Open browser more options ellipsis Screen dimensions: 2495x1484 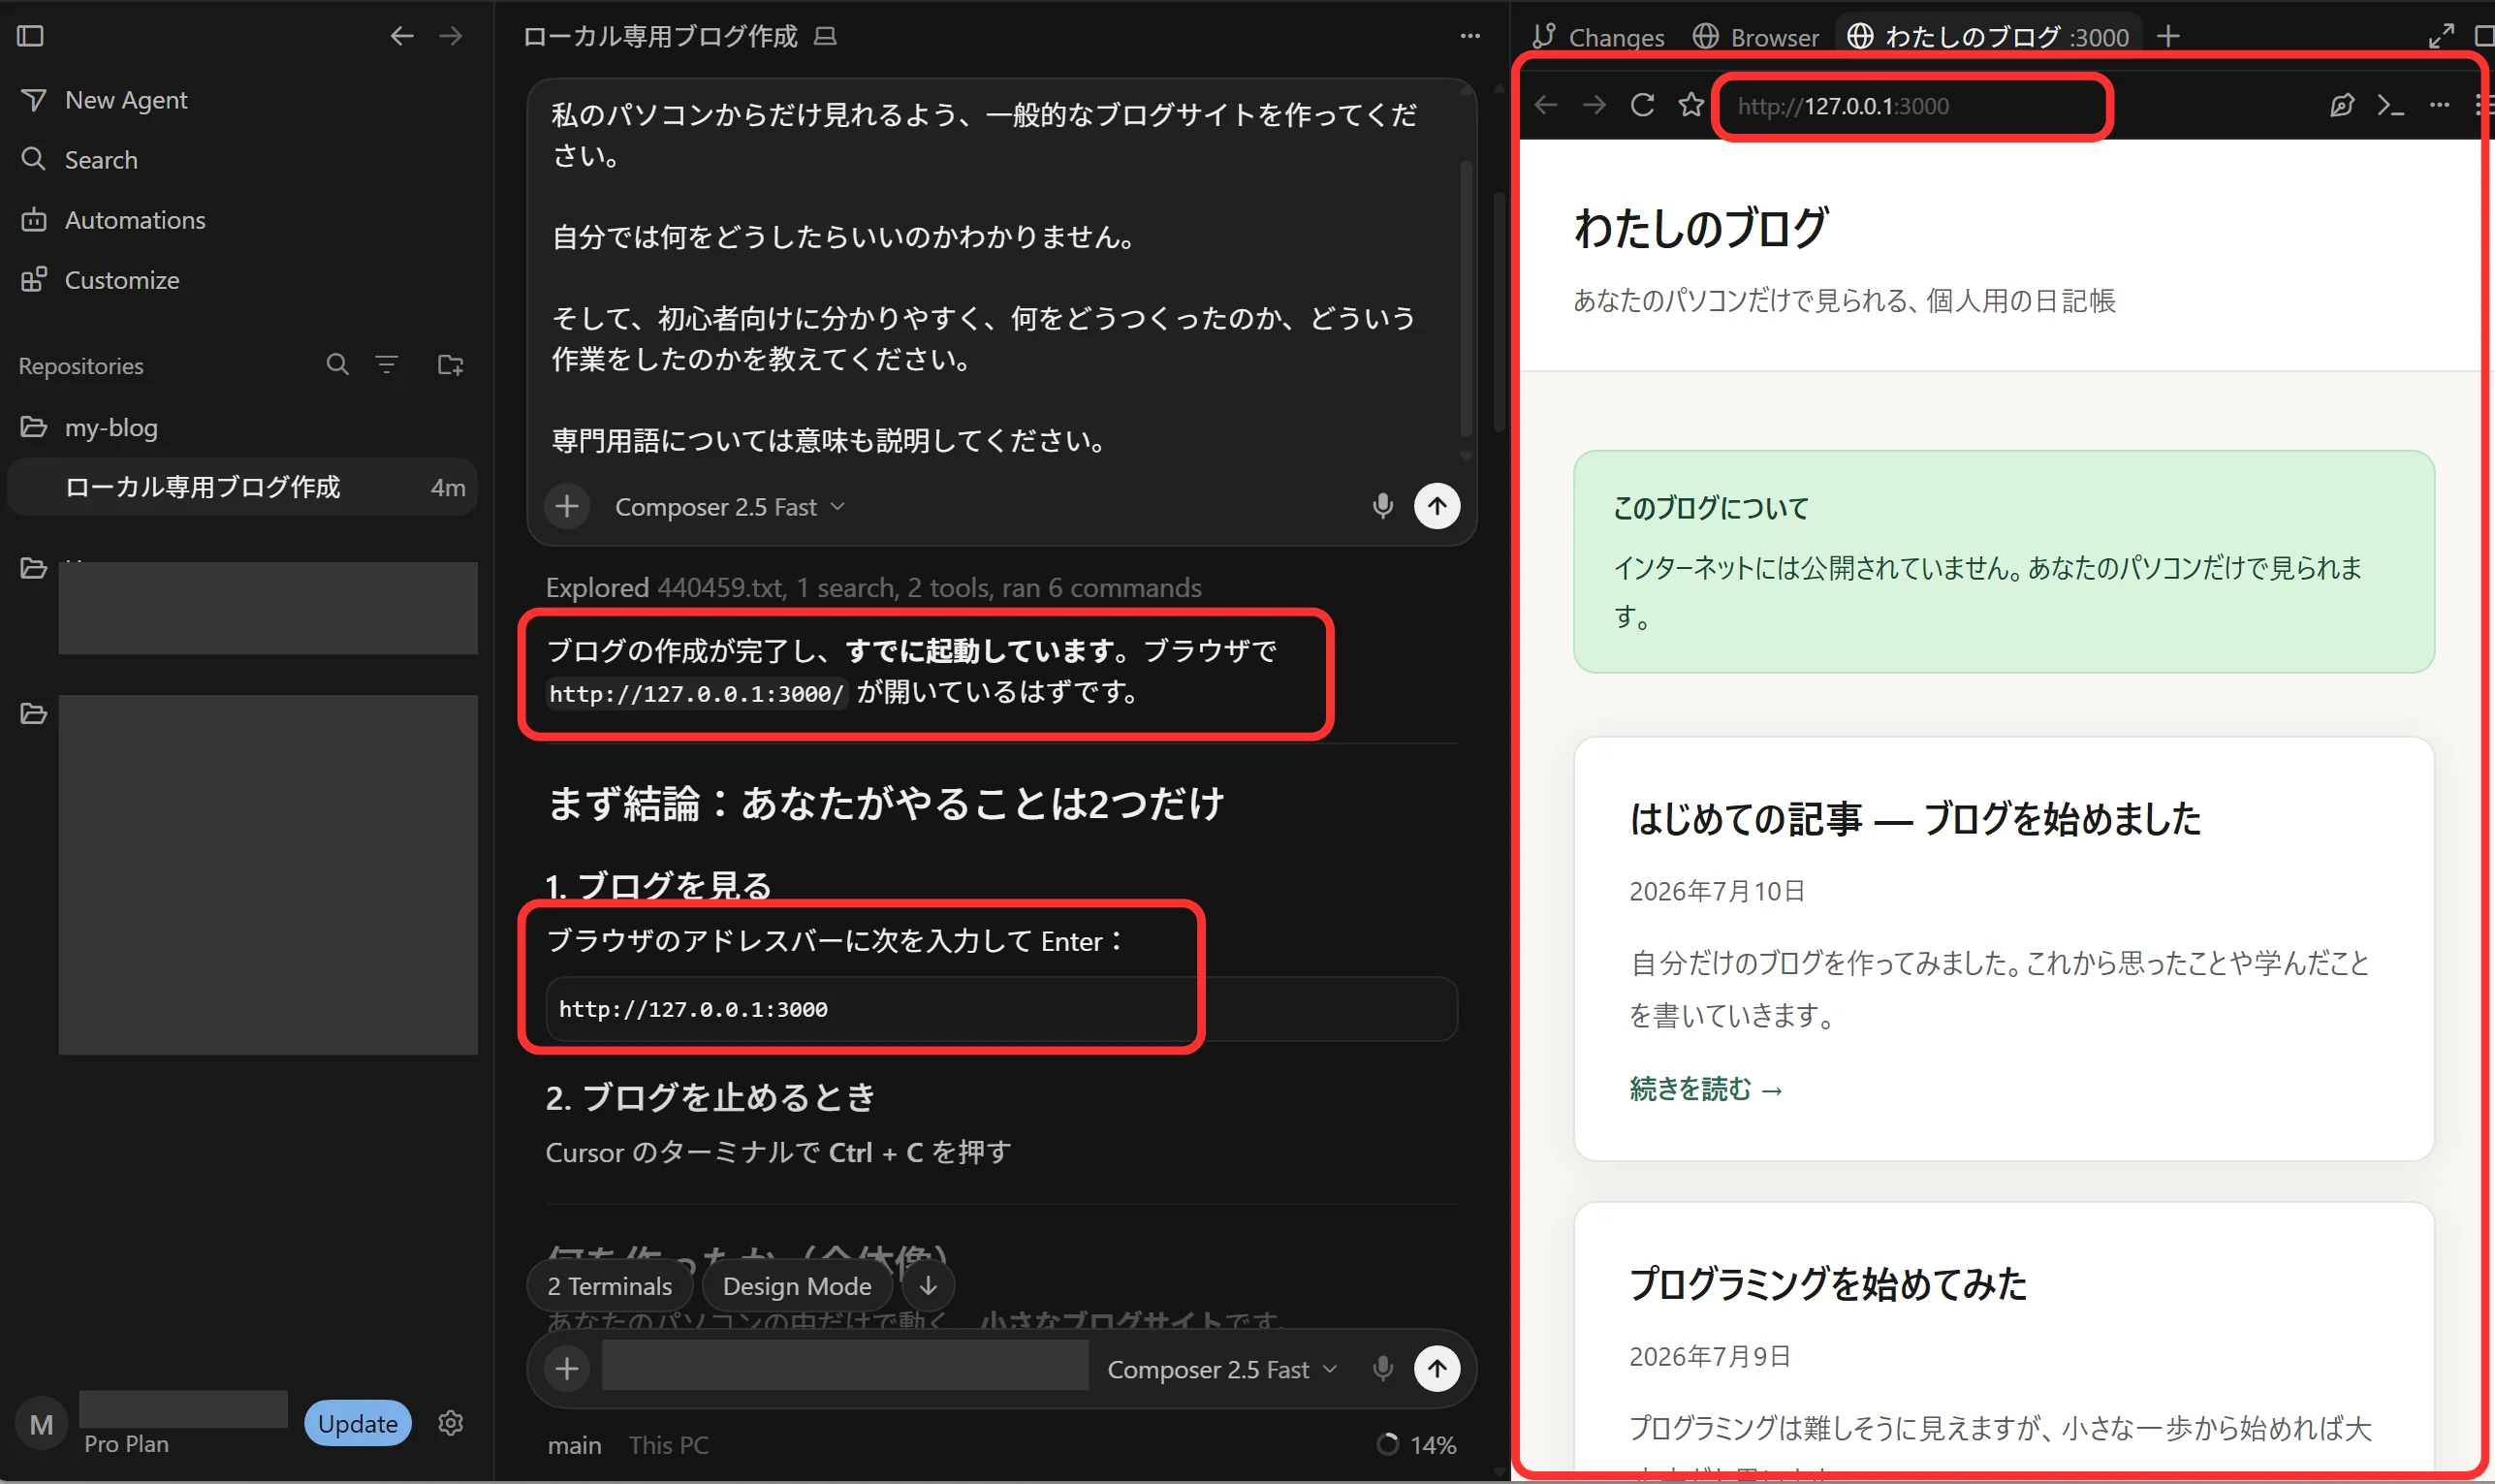2439,105
